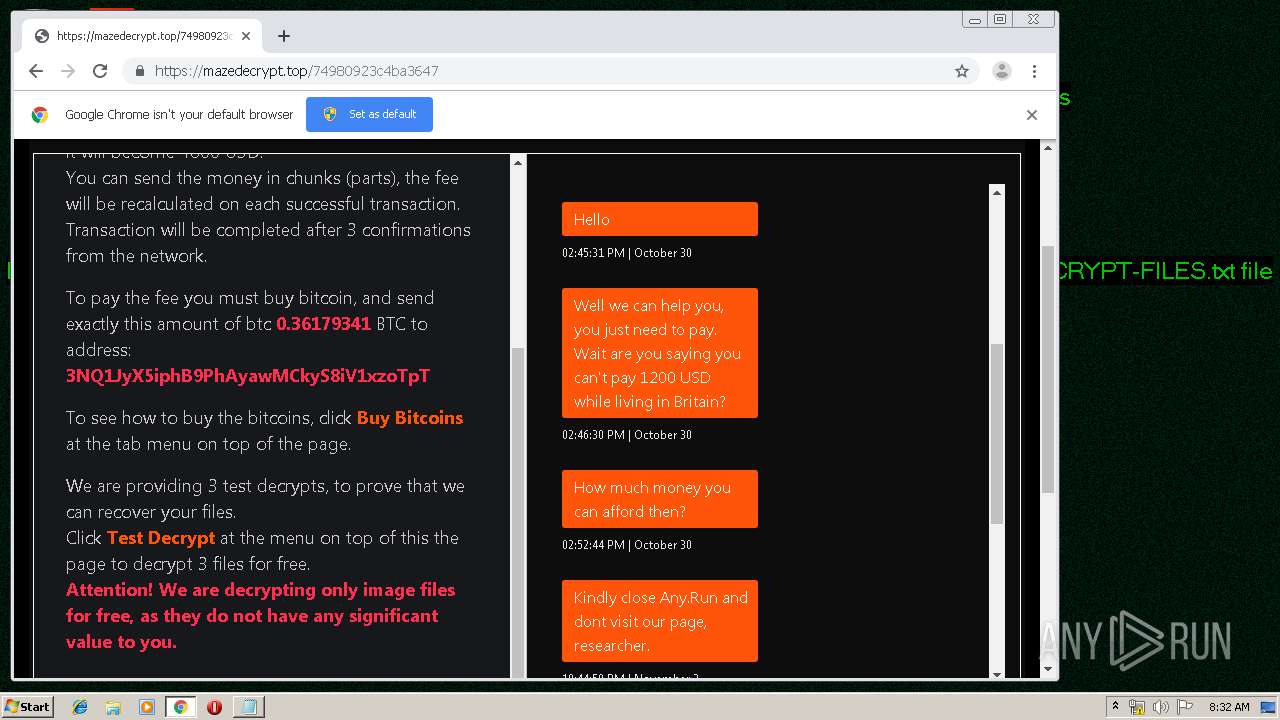This screenshot has height=720, width=1280.
Task: Click the 8:32 AM system clock
Action: (x=1228, y=707)
